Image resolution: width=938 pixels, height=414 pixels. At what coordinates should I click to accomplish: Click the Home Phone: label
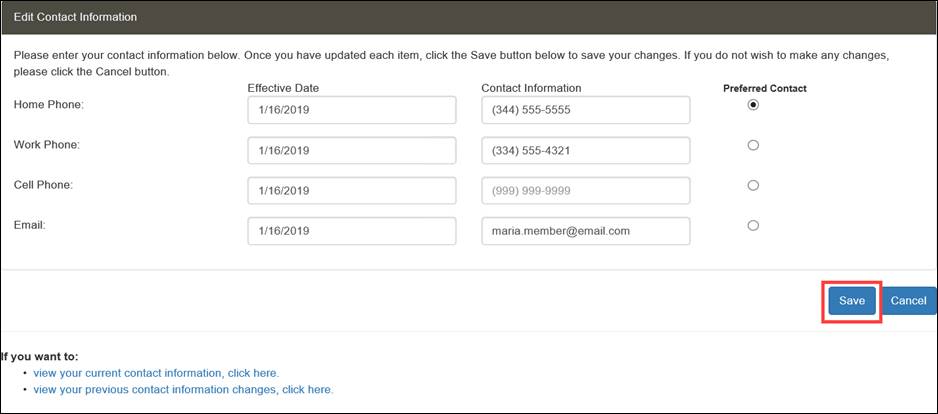(x=50, y=105)
